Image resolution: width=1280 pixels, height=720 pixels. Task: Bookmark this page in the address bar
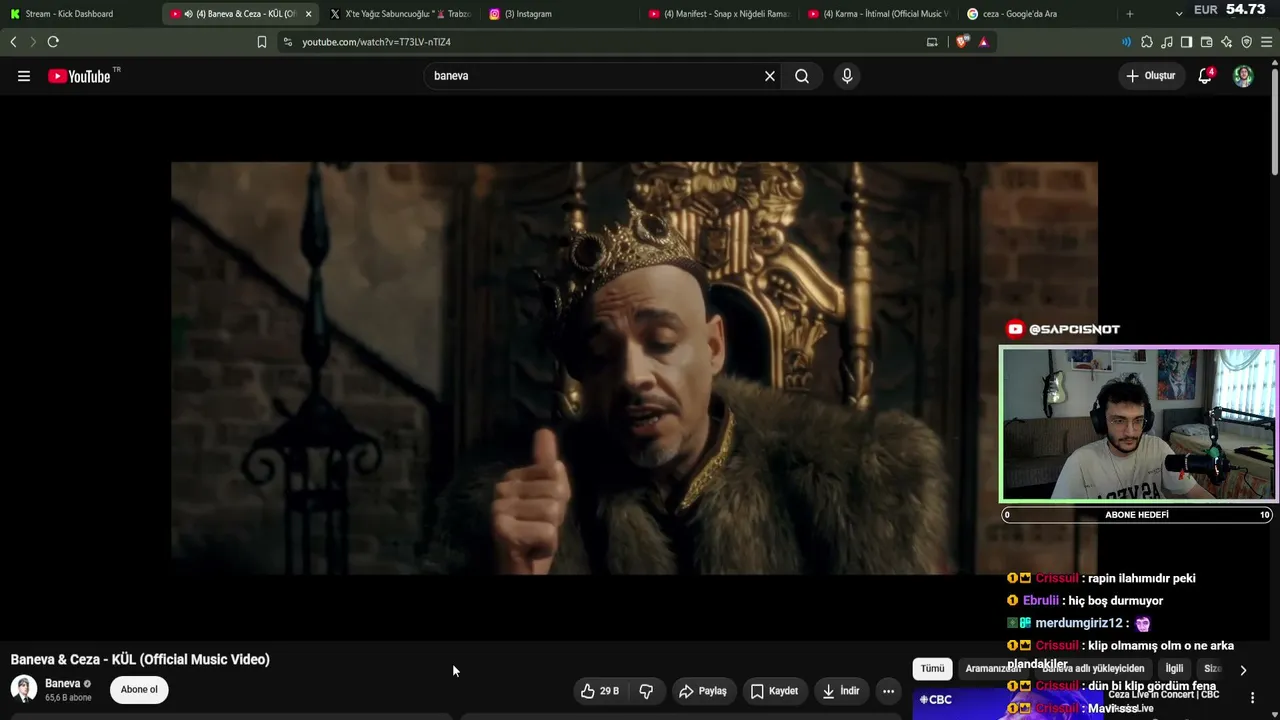[x=262, y=42]
